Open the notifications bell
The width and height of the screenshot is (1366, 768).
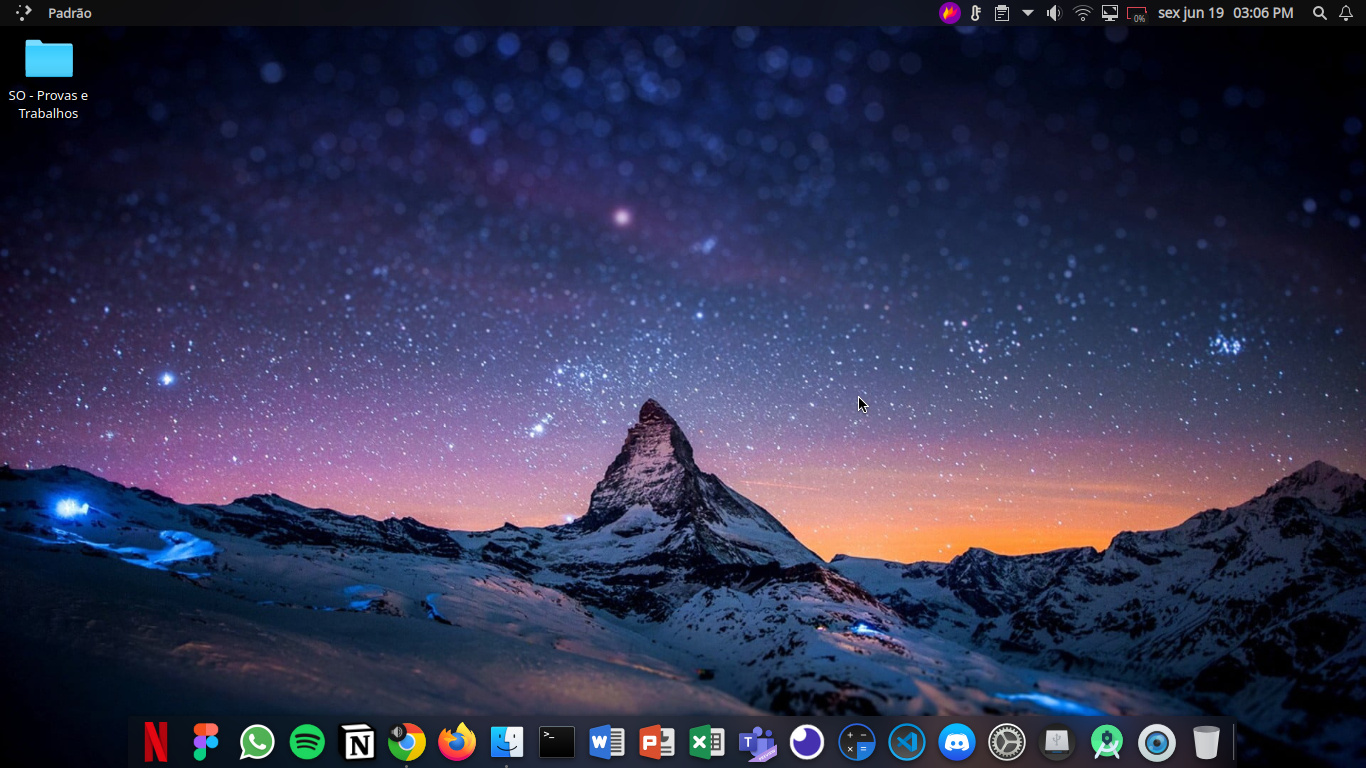1346,13
